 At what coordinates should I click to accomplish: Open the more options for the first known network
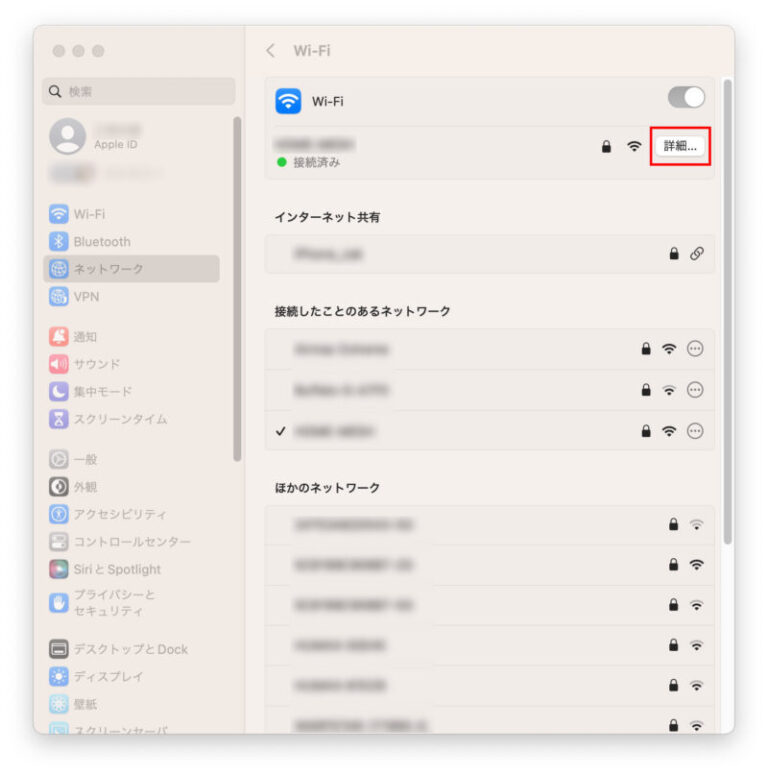695,348
